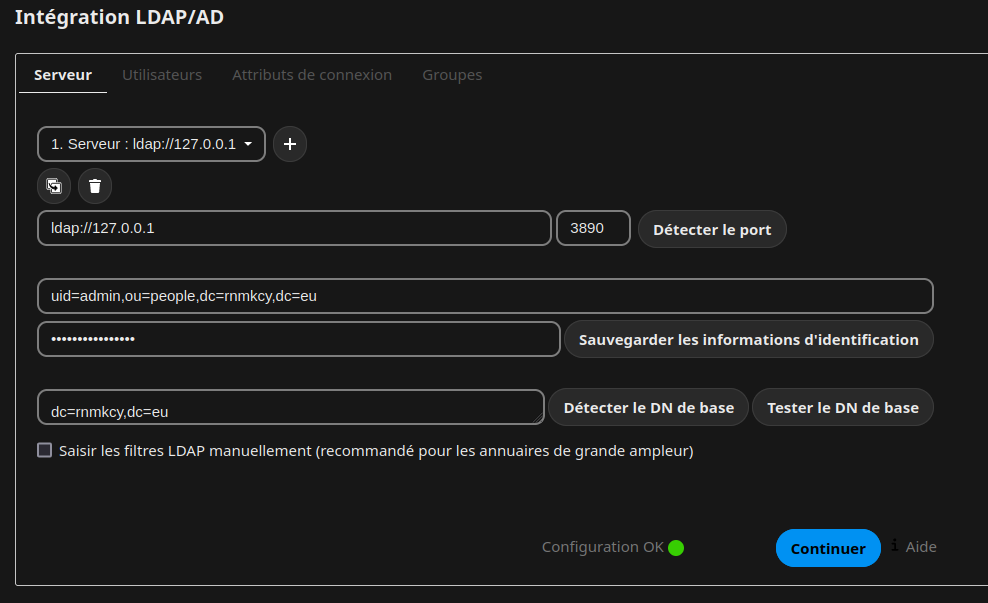988x603 pixels.
Task: Select the Serveur tab
Action: pos(63,75)
